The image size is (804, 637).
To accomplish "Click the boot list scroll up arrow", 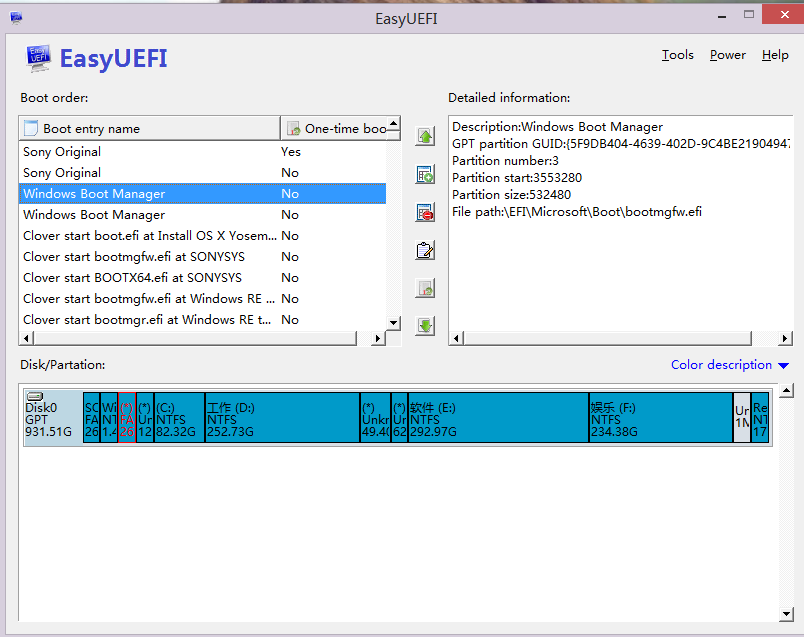I will pyautogui.click(x=393, y=123).
